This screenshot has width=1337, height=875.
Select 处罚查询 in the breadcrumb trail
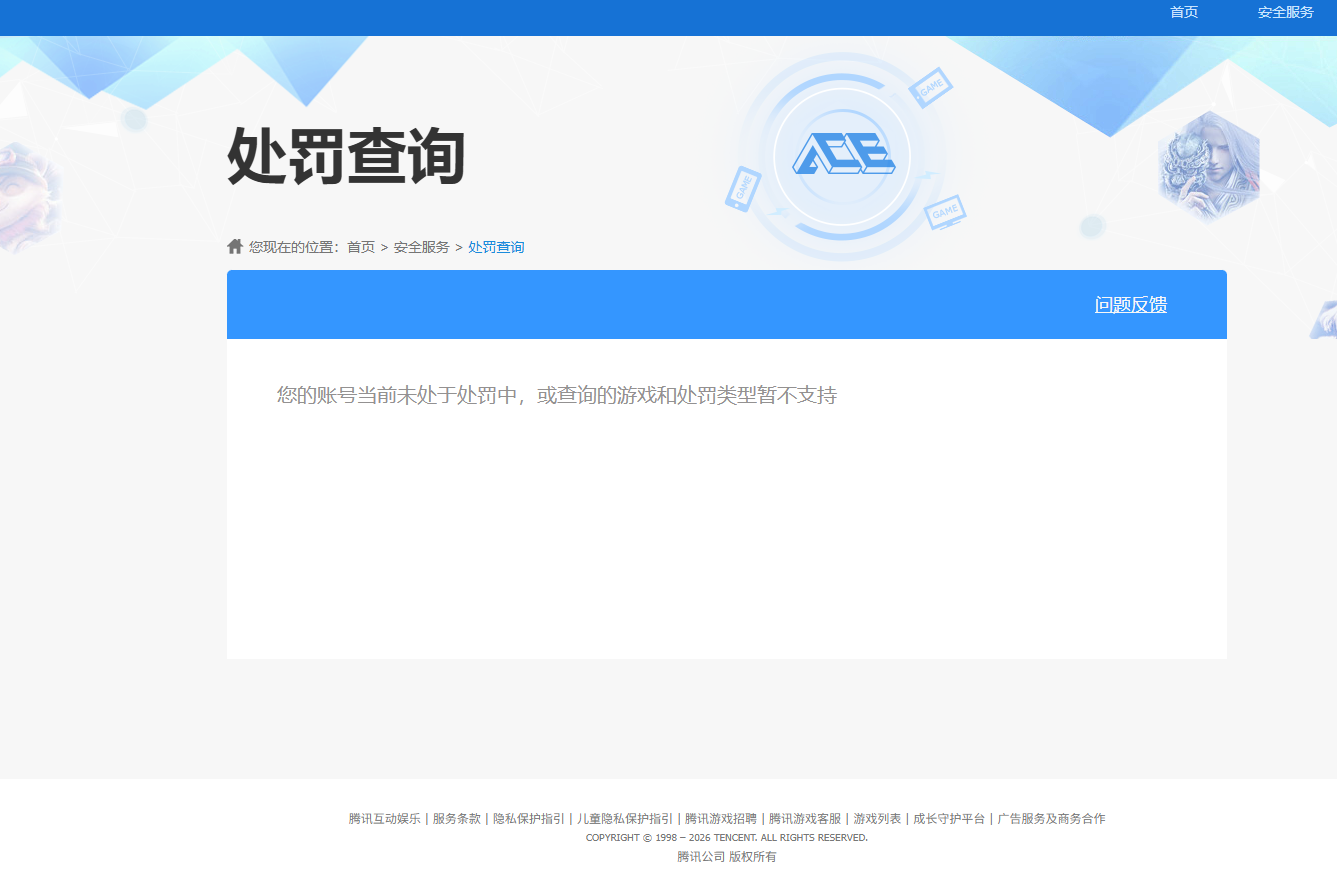(495, 246)
